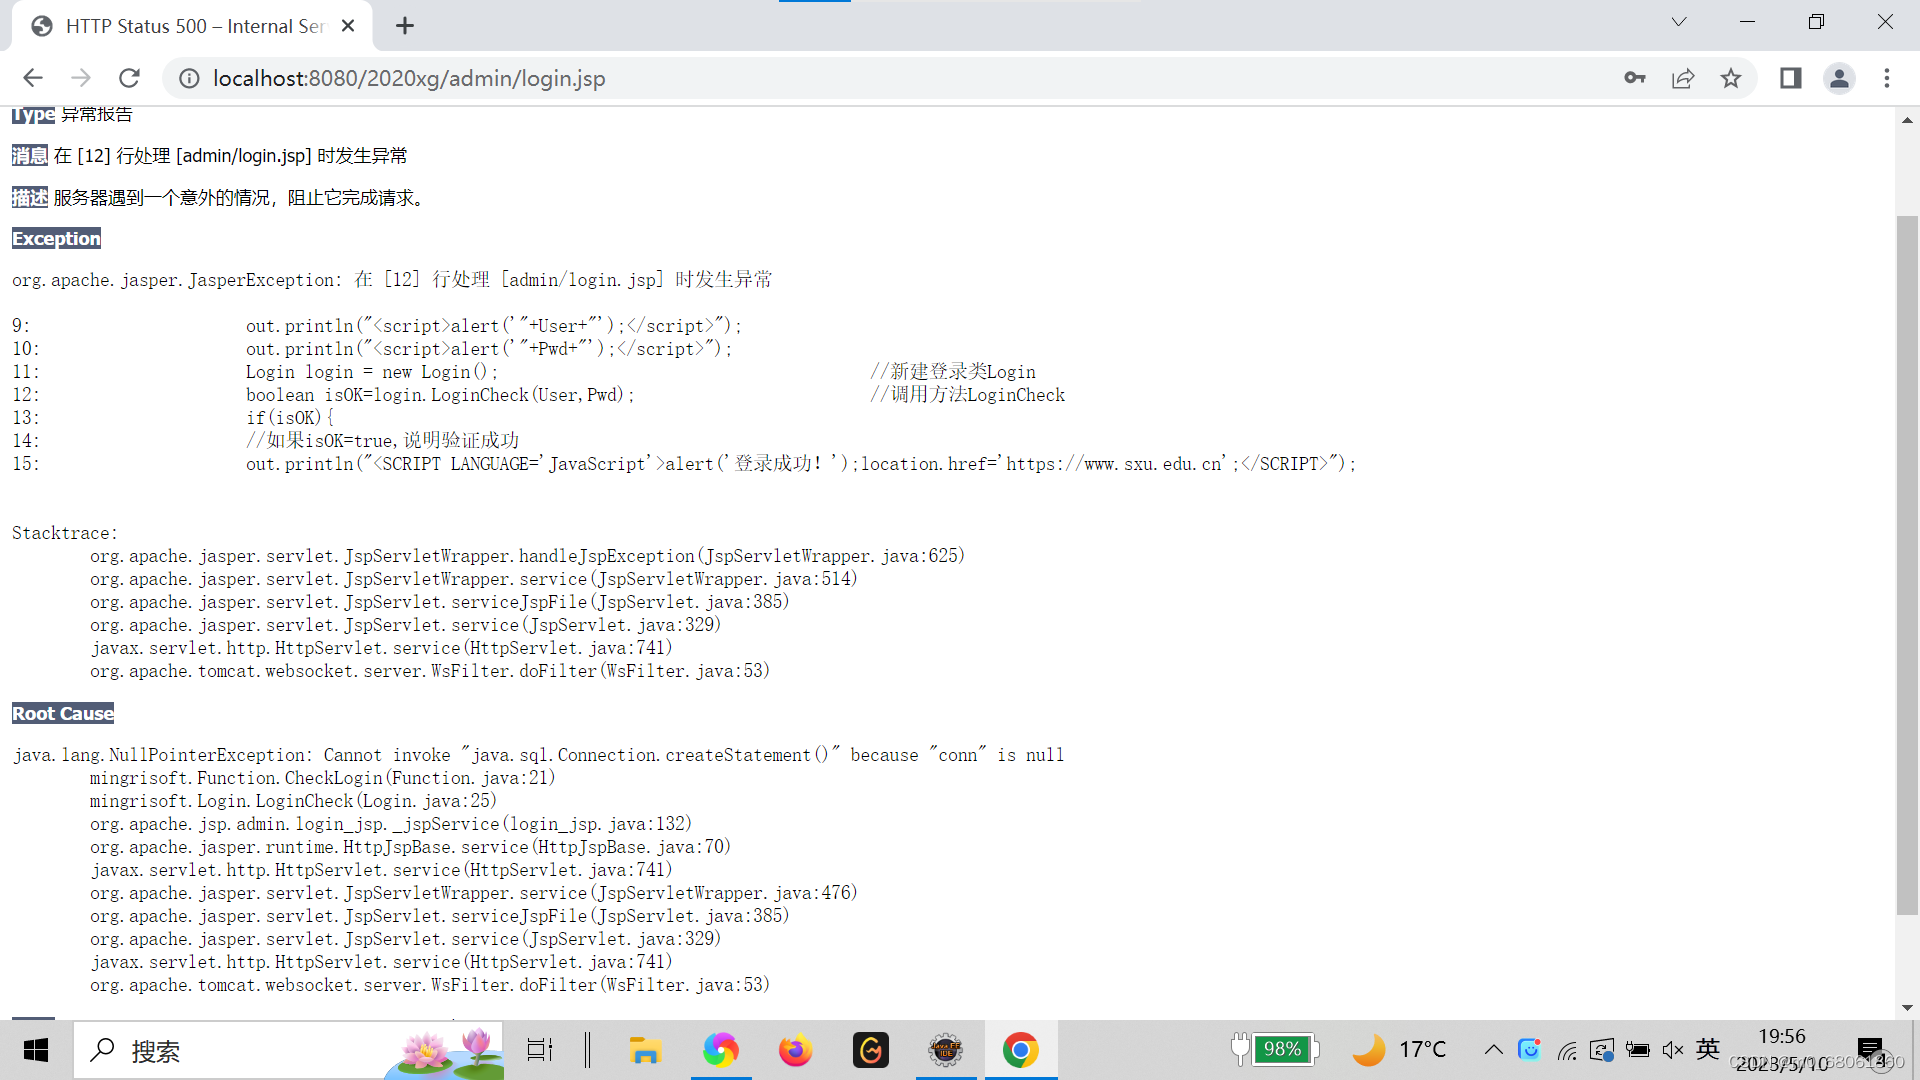1920x1080 pixels.
Task: Click the address bar URL
Action: point(409,78)
